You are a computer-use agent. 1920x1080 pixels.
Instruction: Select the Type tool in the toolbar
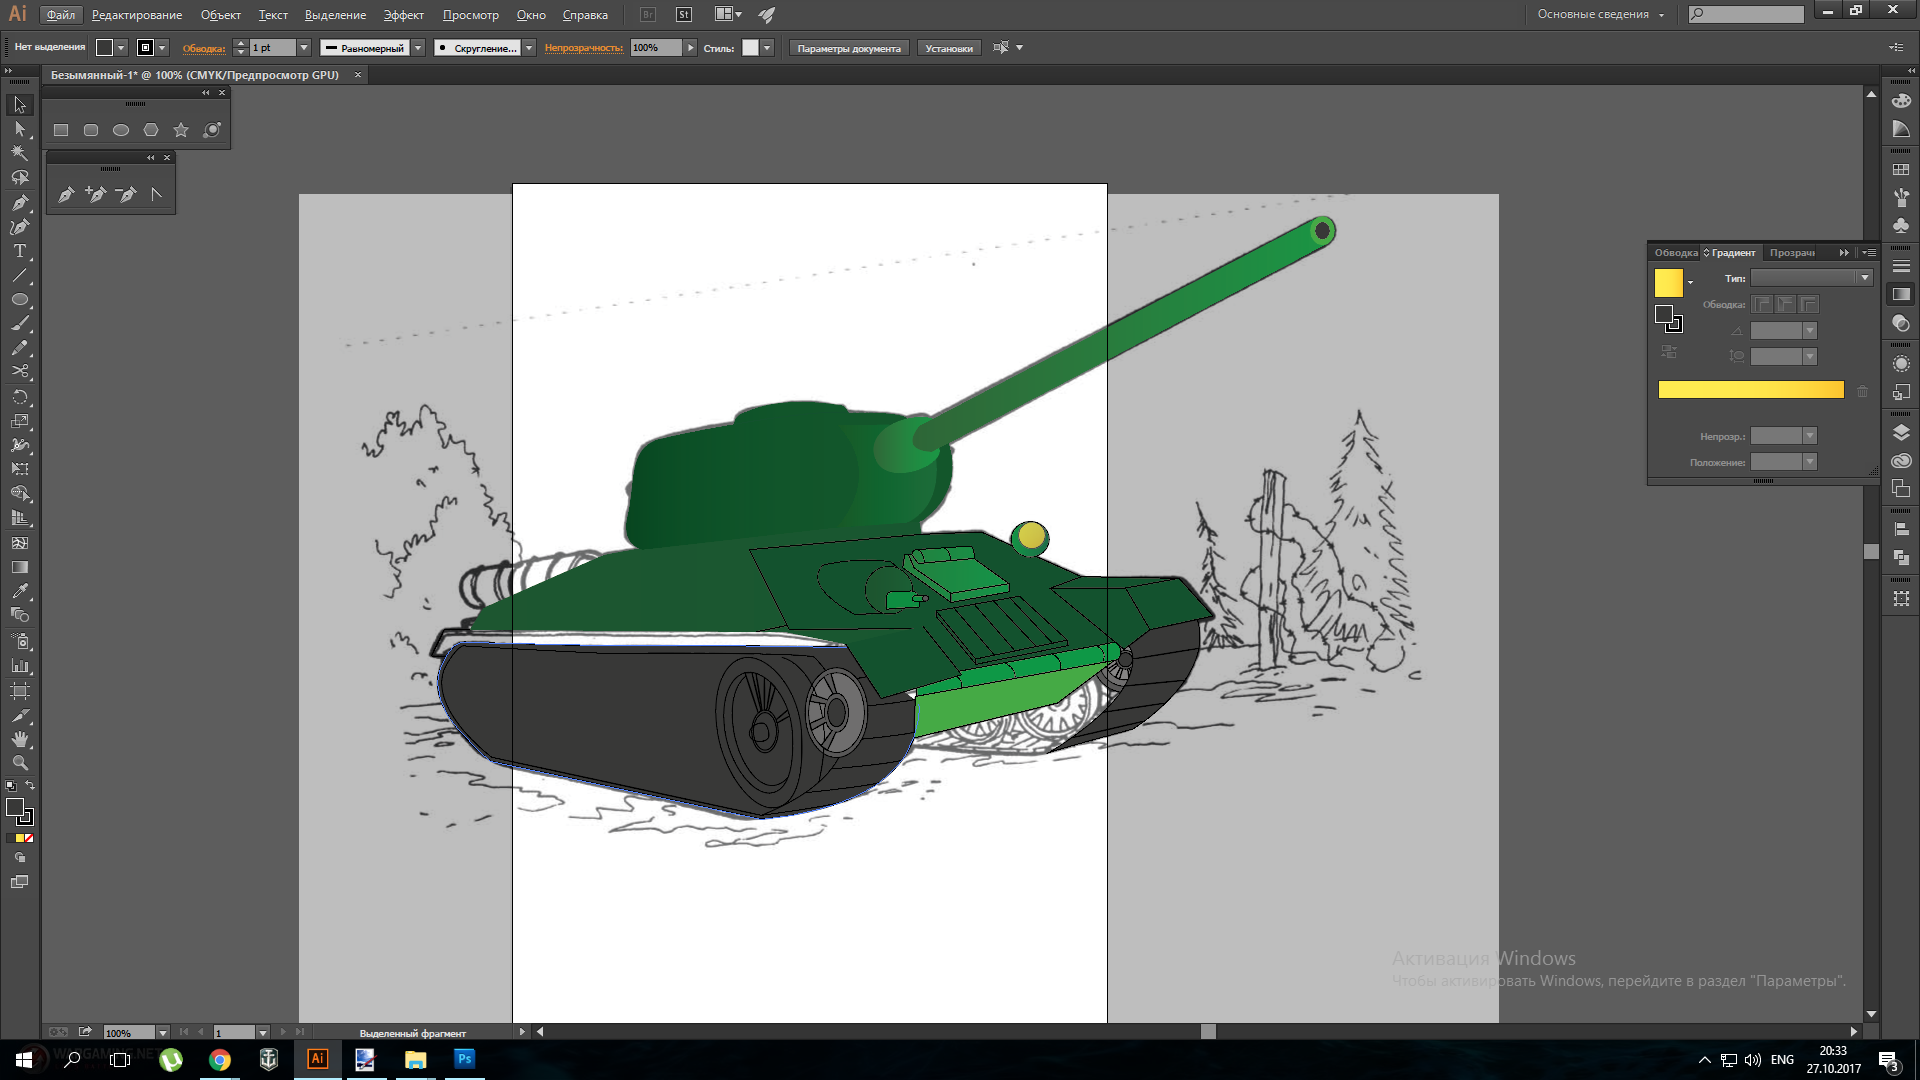click(19, 251)
